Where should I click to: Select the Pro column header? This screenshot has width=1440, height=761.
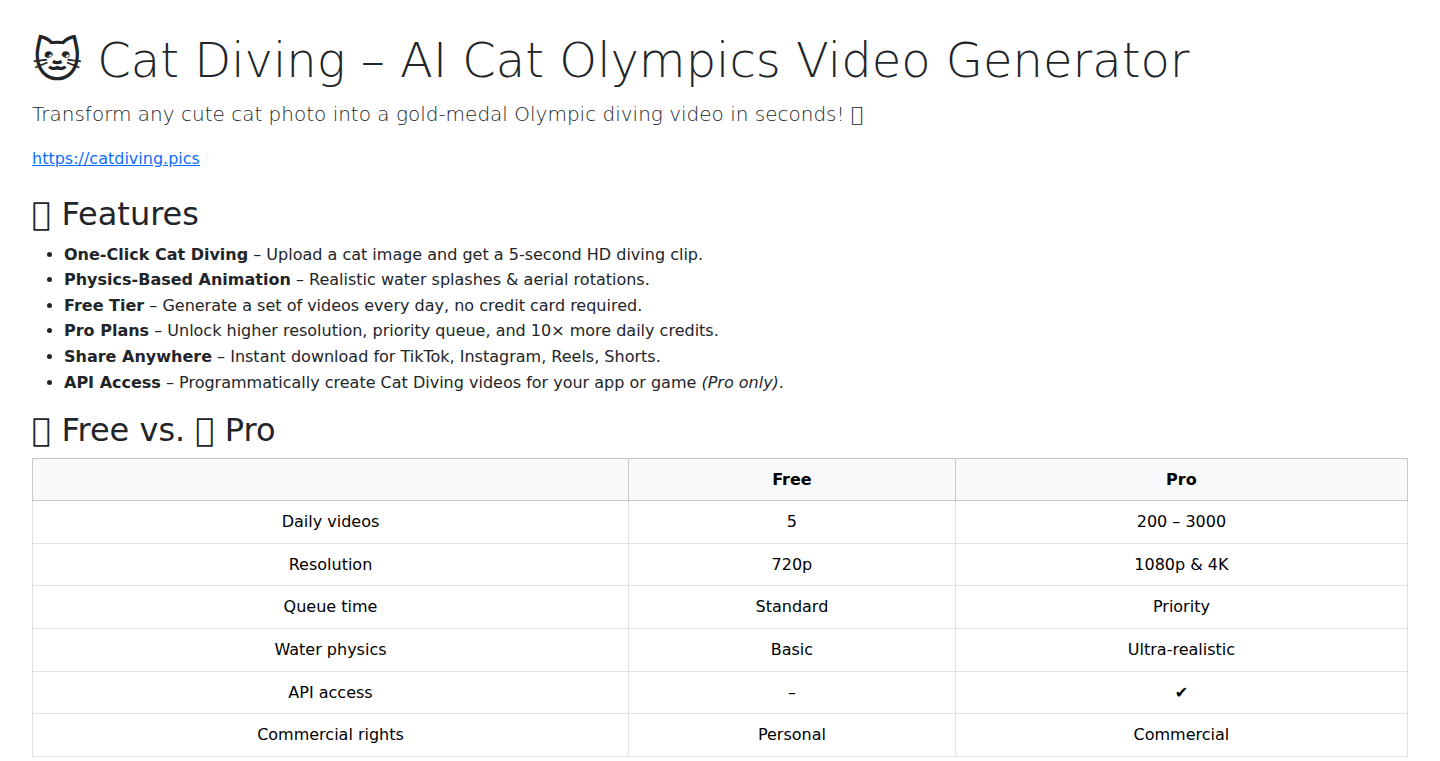1181,479
